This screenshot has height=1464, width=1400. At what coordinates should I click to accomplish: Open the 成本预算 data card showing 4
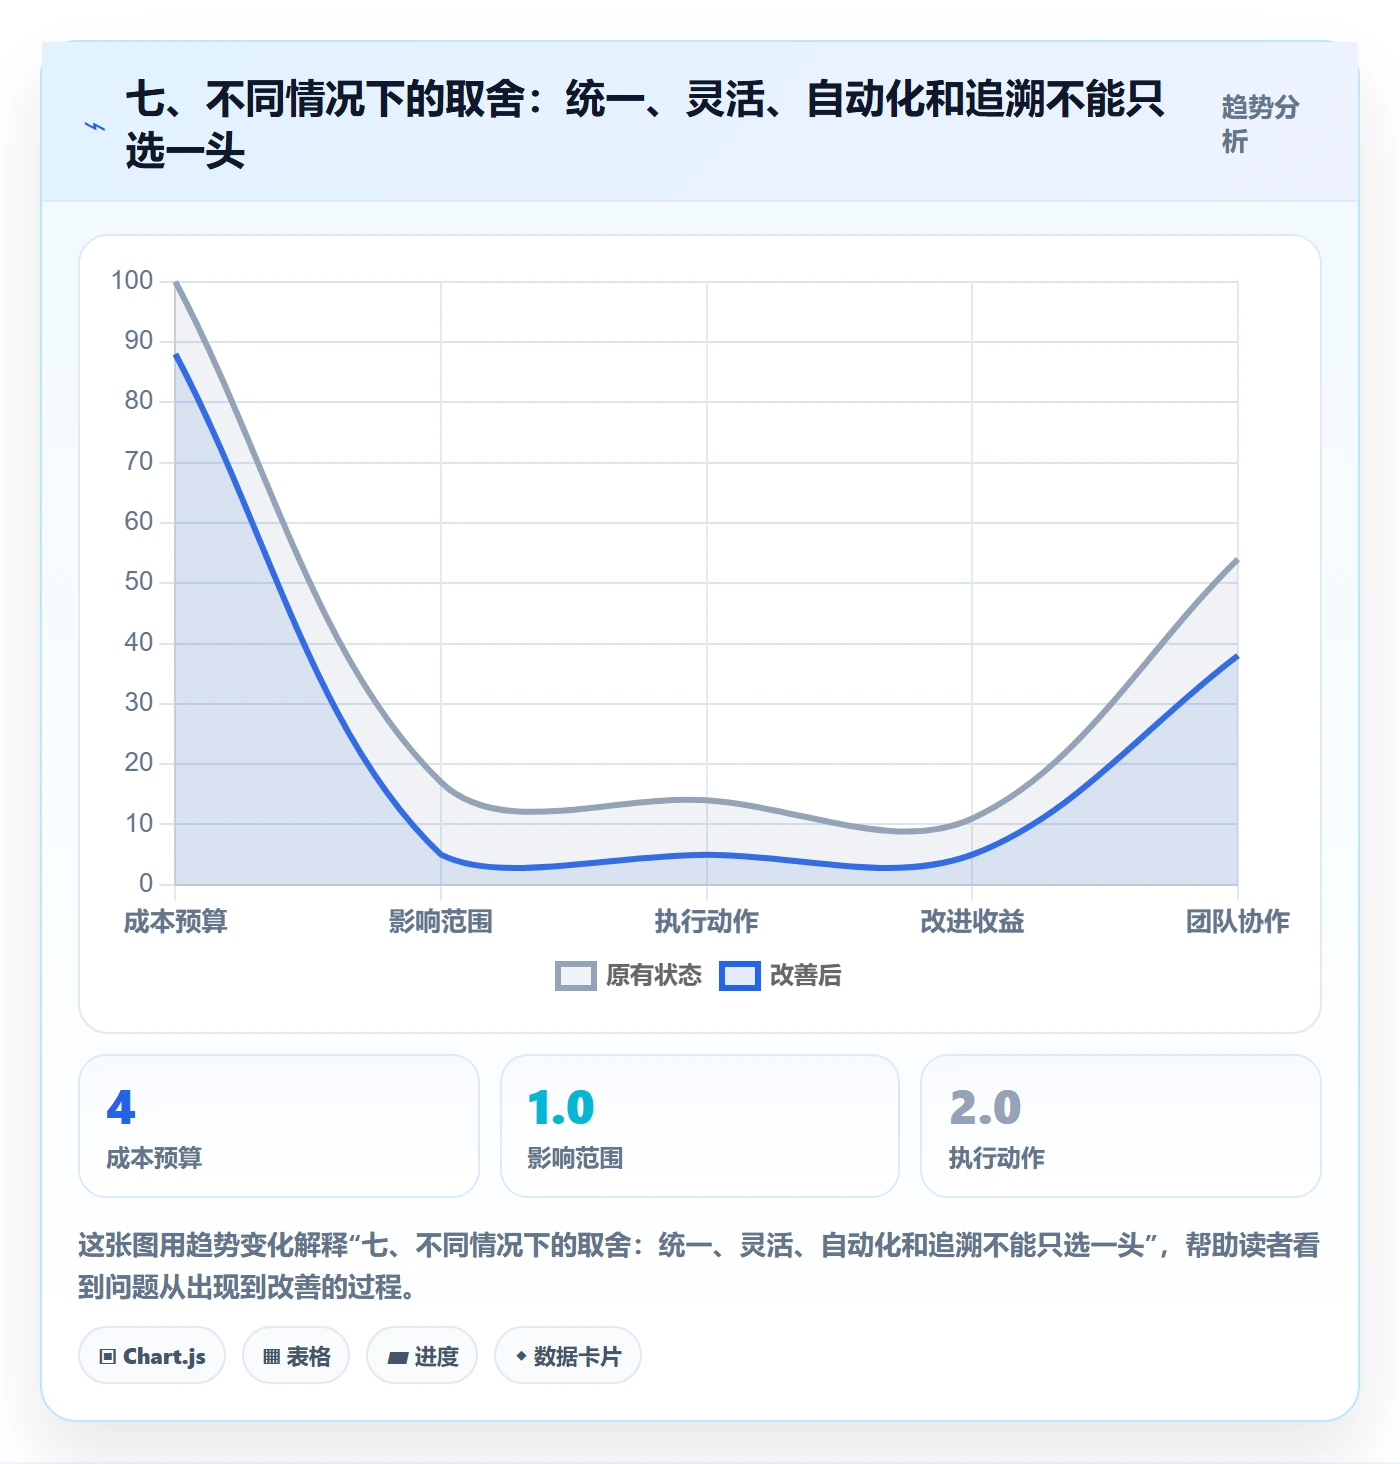pyautogui.click(x=279, y=1126)
